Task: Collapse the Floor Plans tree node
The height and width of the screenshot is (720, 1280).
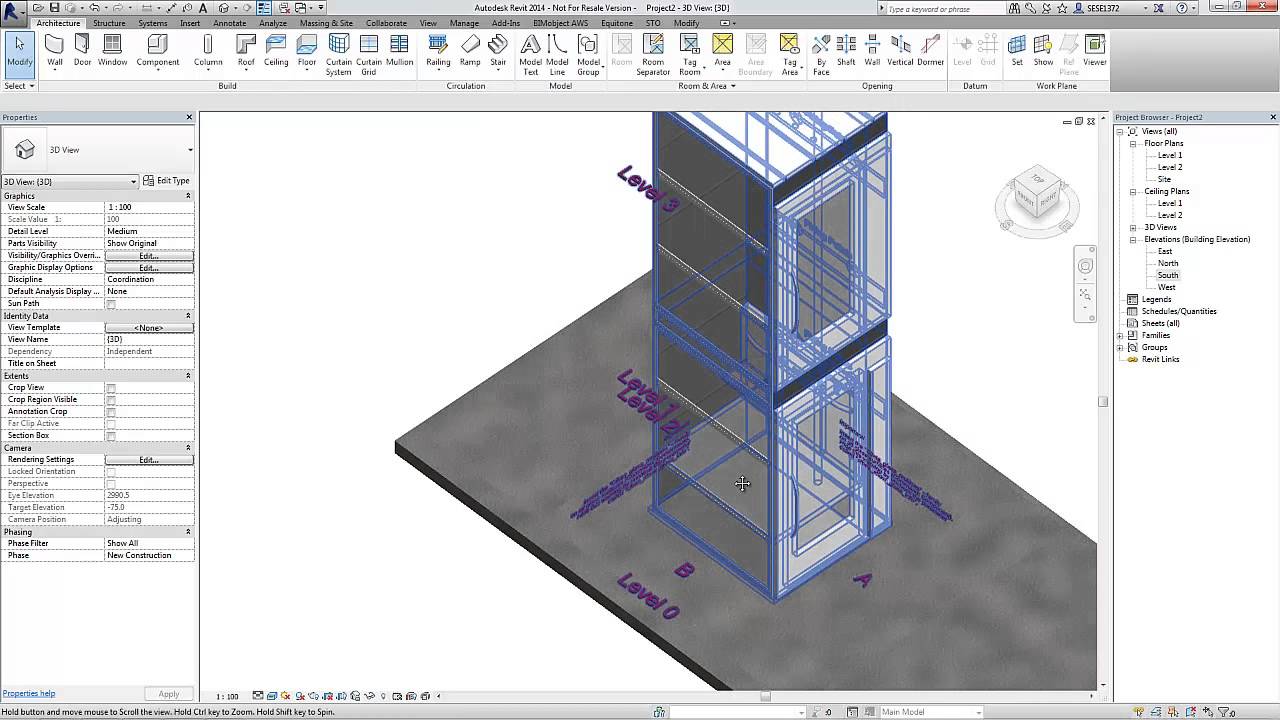Action: pyautogui.click(x=1134, y=144)
